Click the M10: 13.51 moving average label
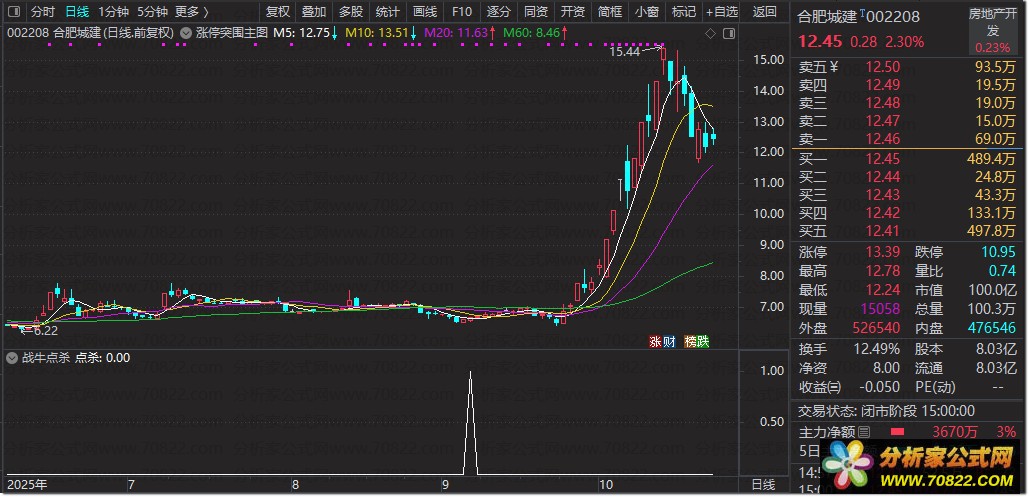 pyautogui.click(x=382, y=32)
